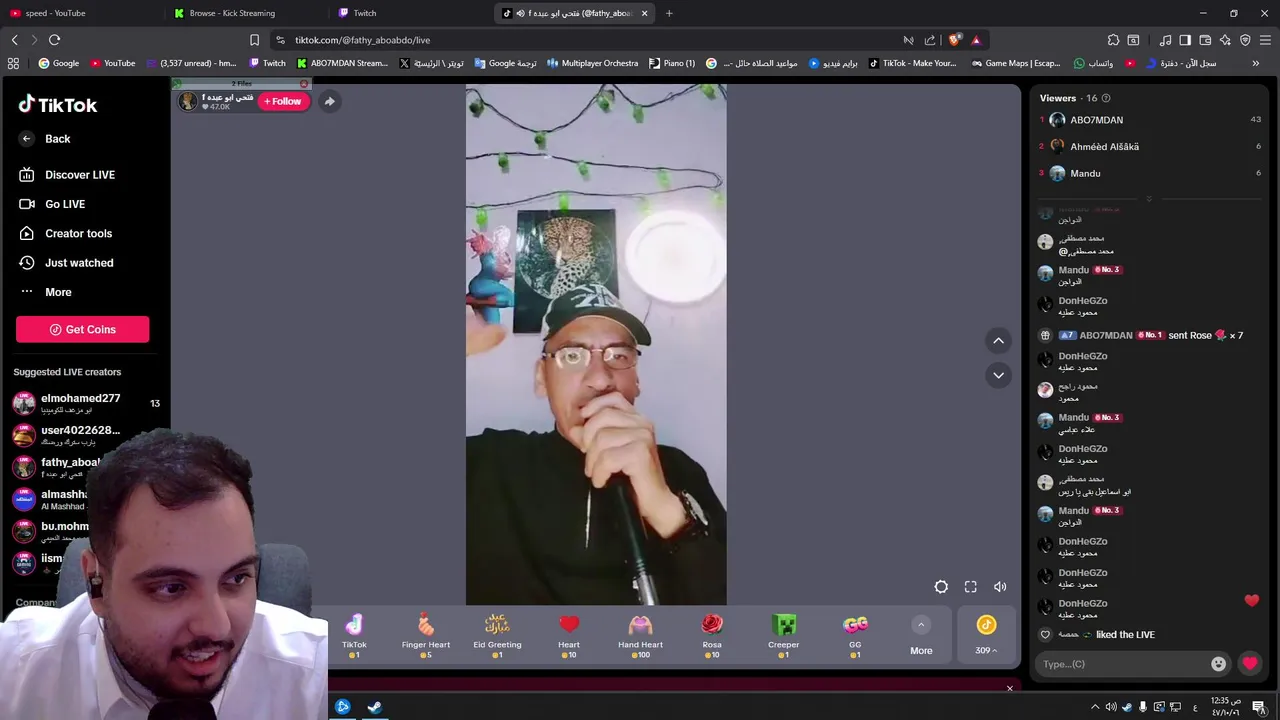
Task: Open Creator tools
Action: pos(66,233)
